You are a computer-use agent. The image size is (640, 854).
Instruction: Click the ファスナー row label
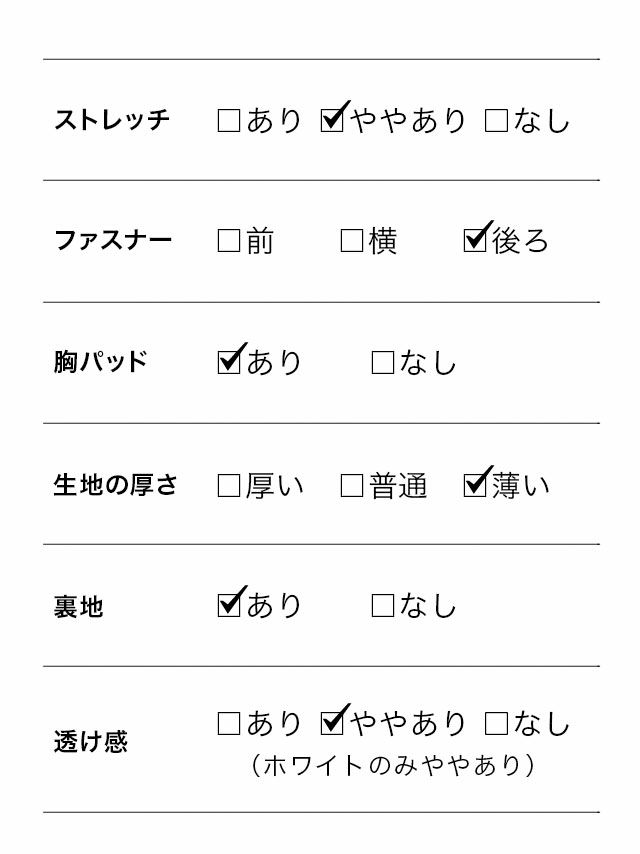click(x=112, y=241)
